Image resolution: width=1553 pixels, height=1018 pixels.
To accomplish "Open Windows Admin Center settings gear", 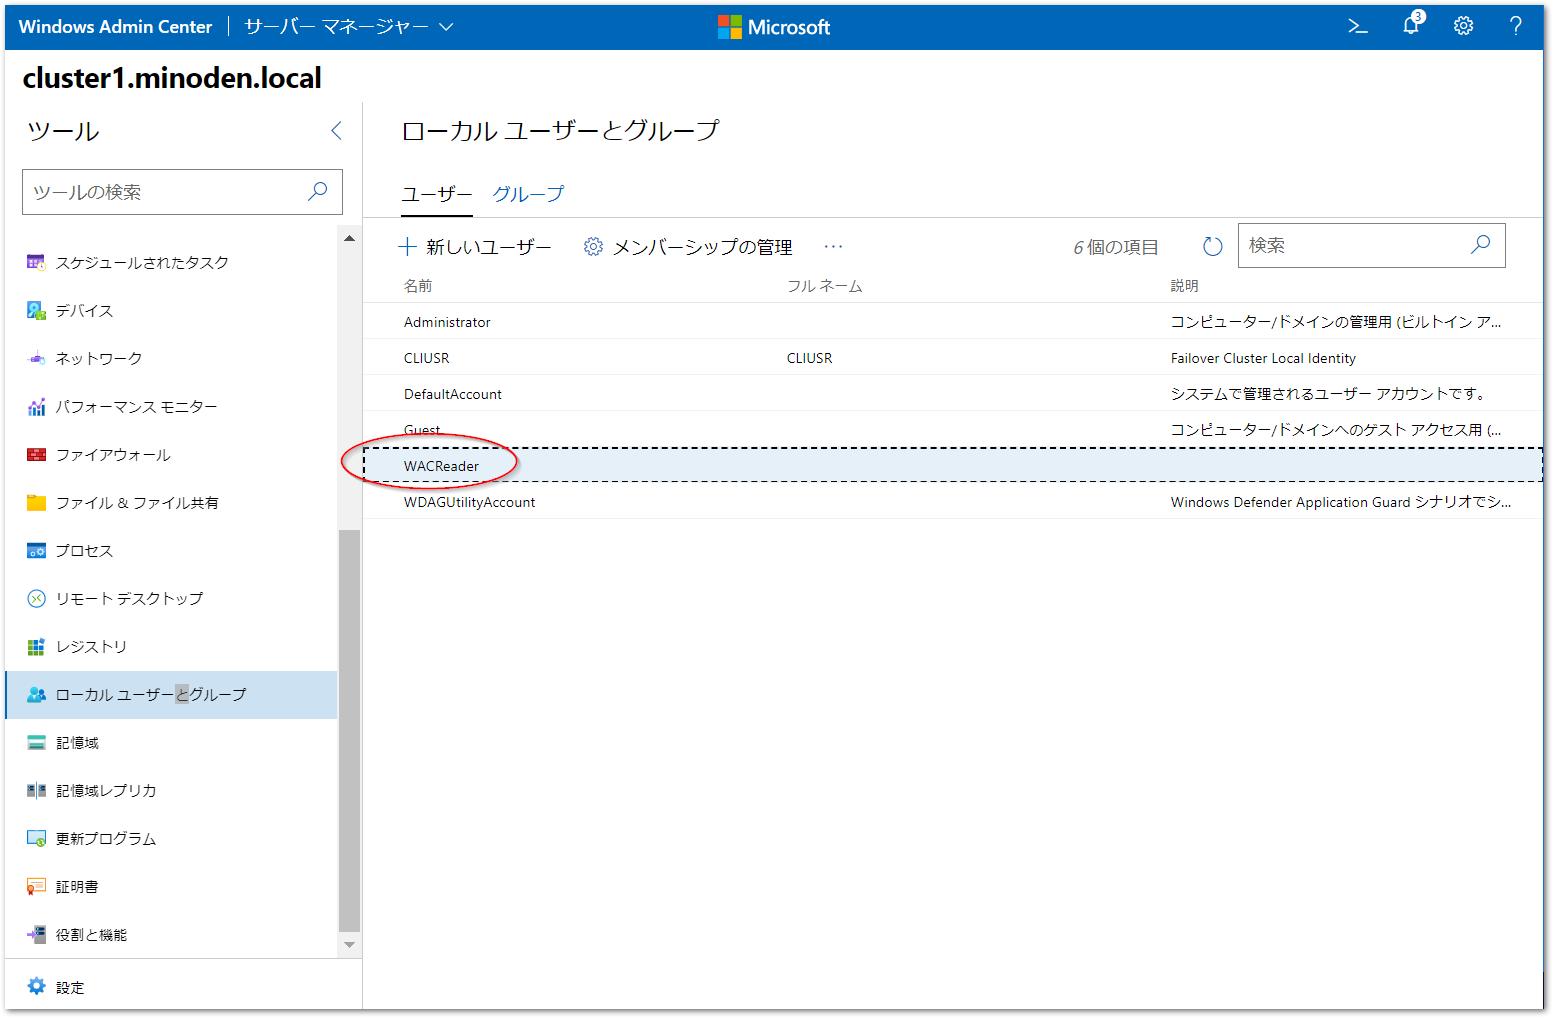I will (1463, 26).
